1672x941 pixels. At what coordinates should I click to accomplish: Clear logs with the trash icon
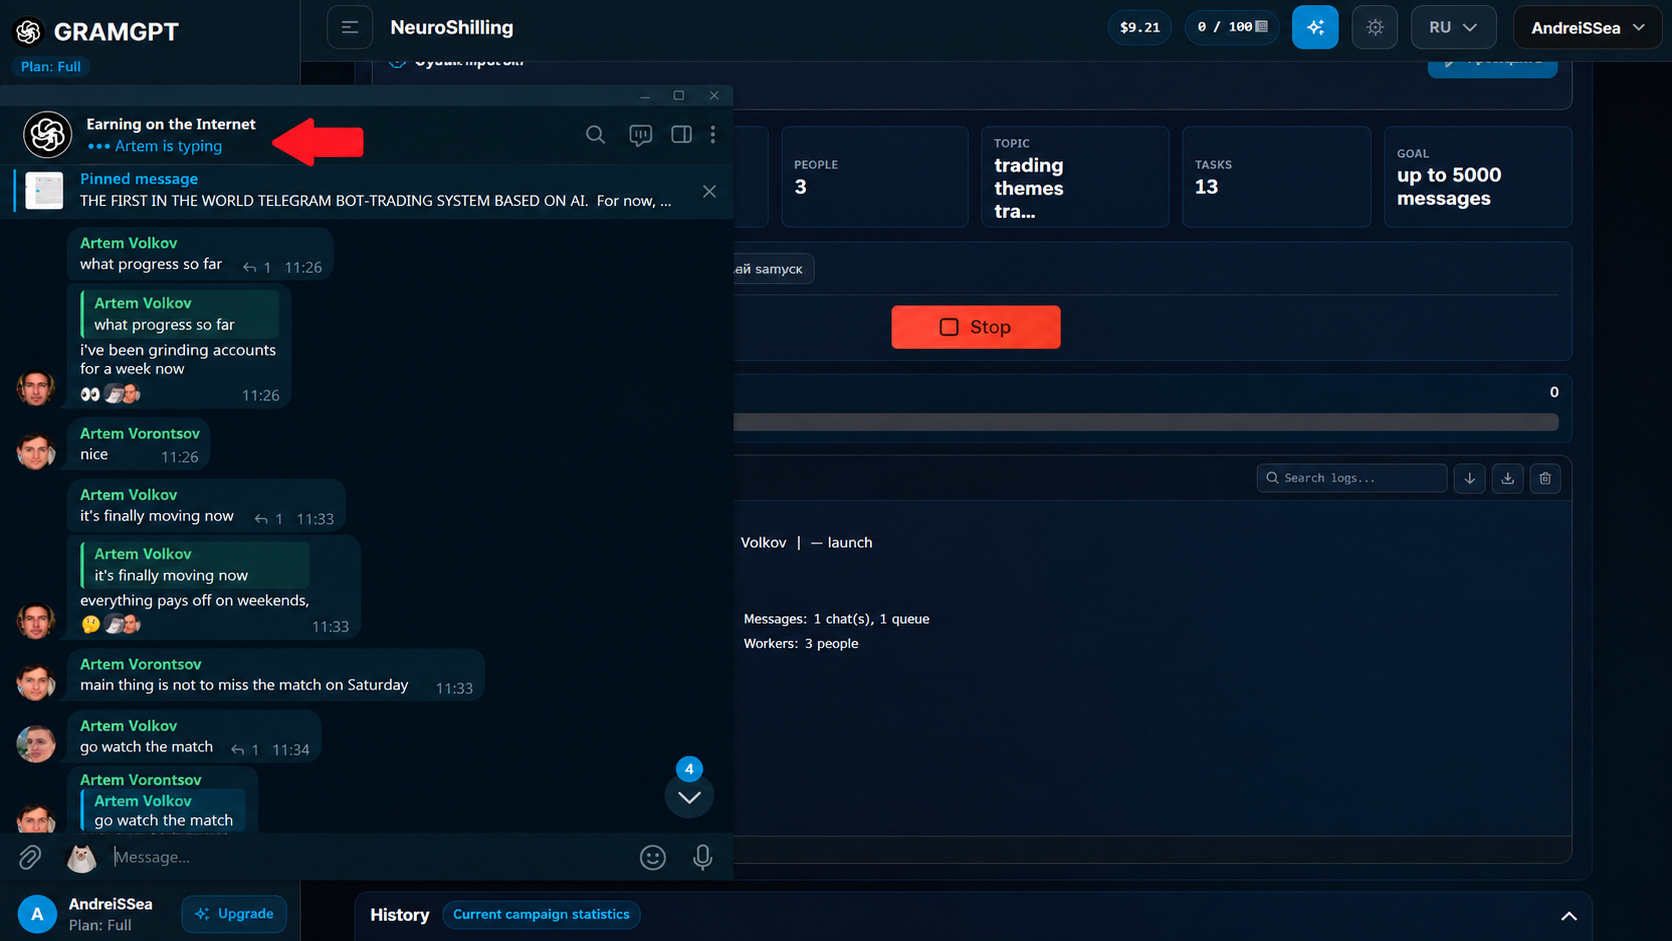click(1545, 478)
